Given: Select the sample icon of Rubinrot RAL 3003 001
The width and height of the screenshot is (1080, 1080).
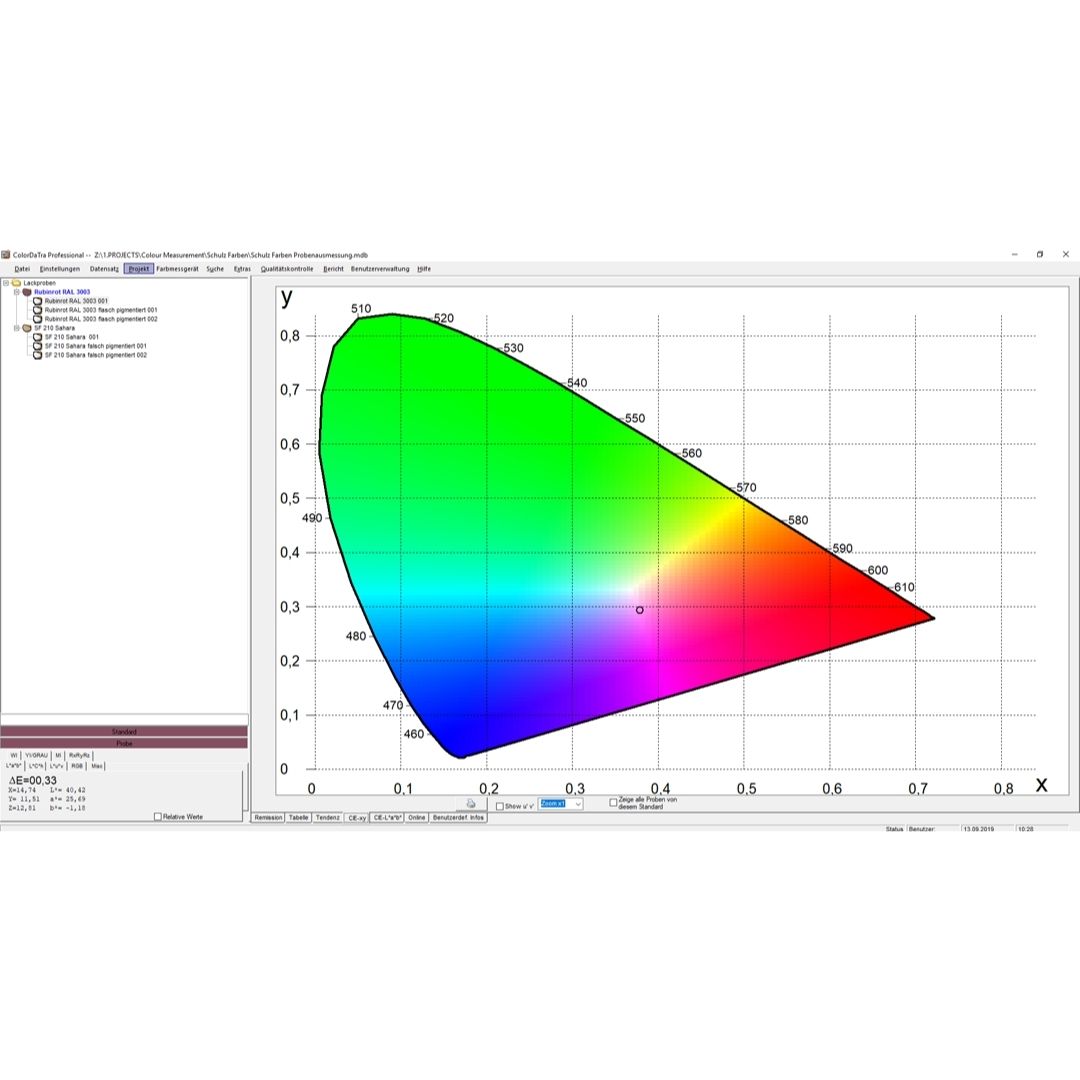Looking at the screenshot, I should pyautogui.click(x=37, y=301).
